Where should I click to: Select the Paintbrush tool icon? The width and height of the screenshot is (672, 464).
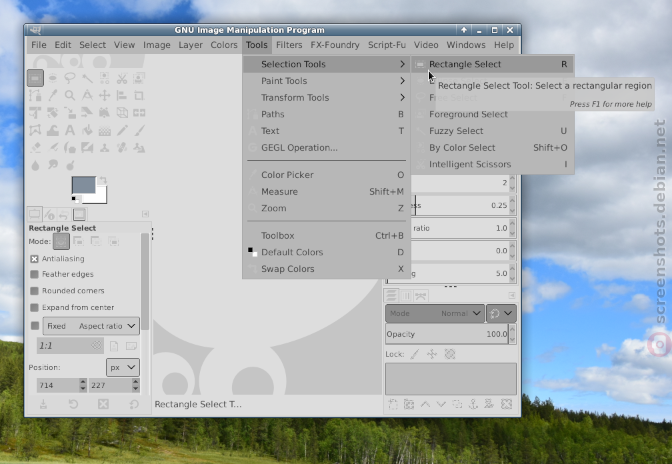coord(139,130)
